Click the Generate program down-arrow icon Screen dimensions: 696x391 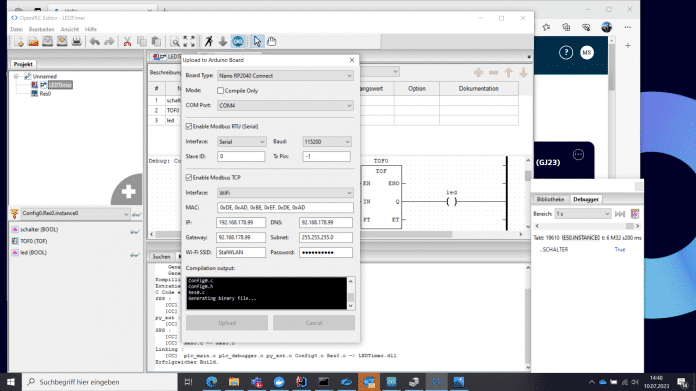point(223,42)
